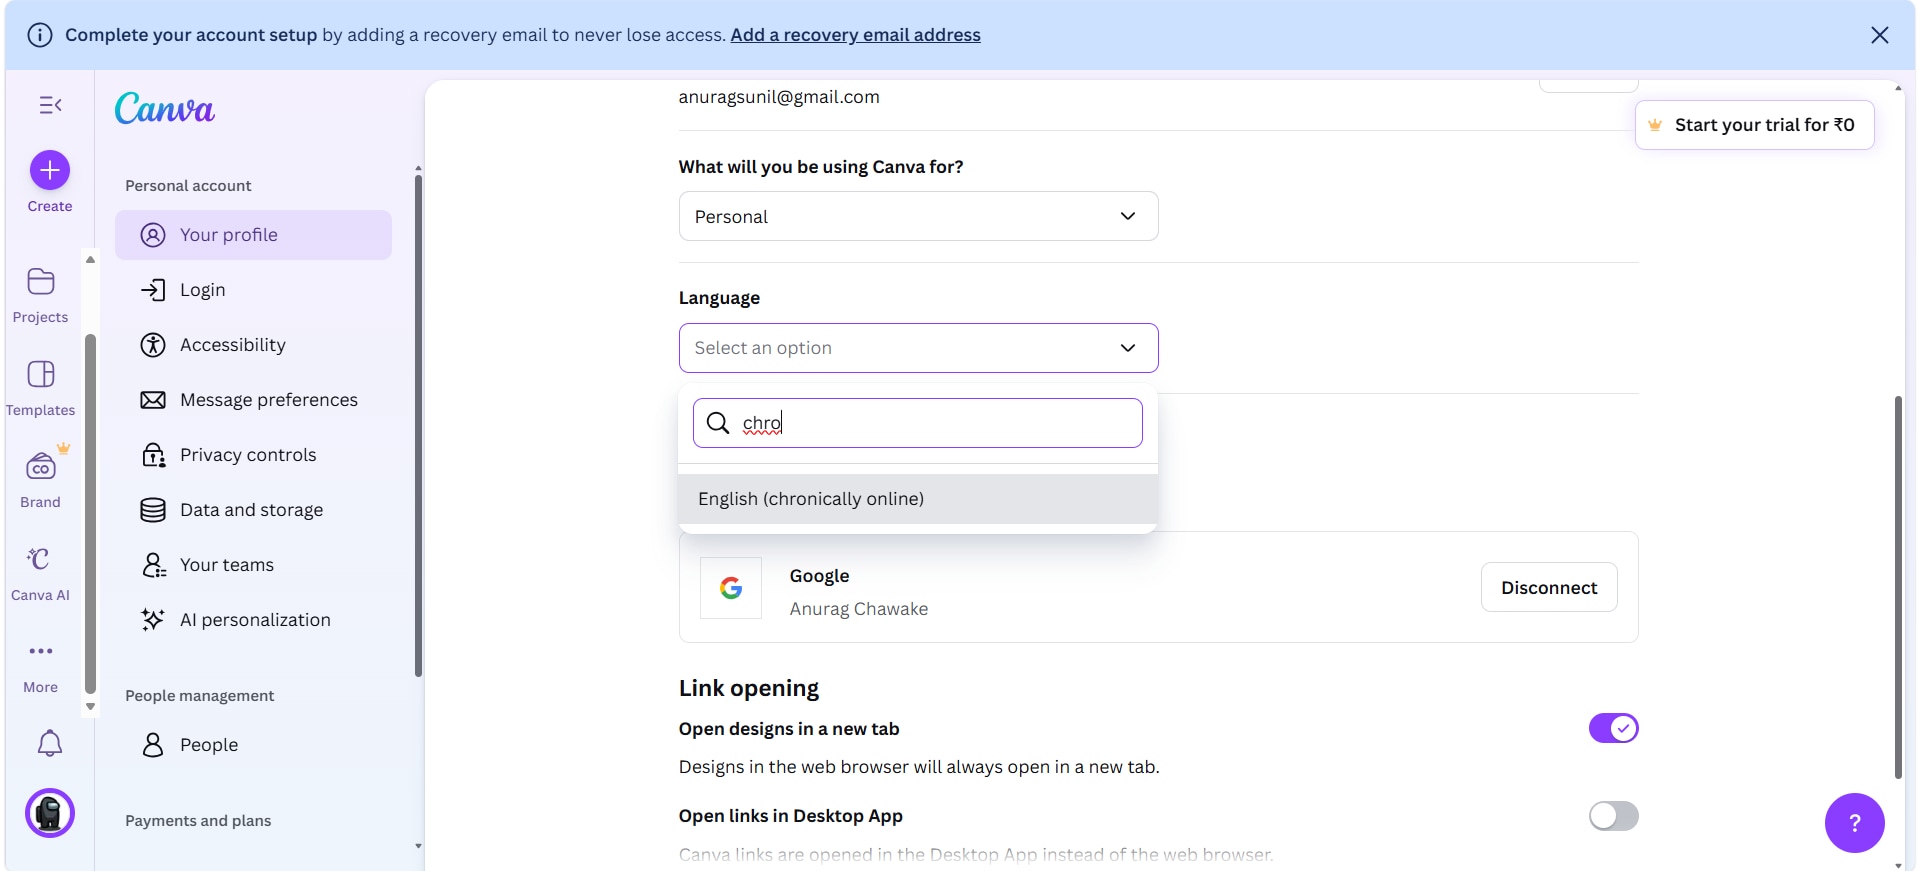Disable Open designs in a new tab
1919x871 pixels.
point(1613,728)
